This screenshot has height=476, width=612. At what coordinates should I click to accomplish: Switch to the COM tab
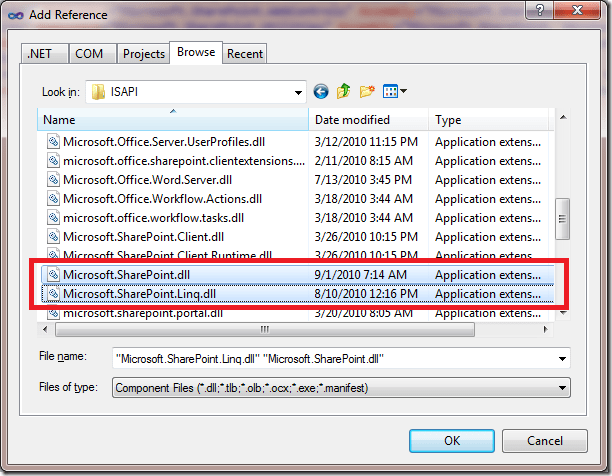click(91, 54)
